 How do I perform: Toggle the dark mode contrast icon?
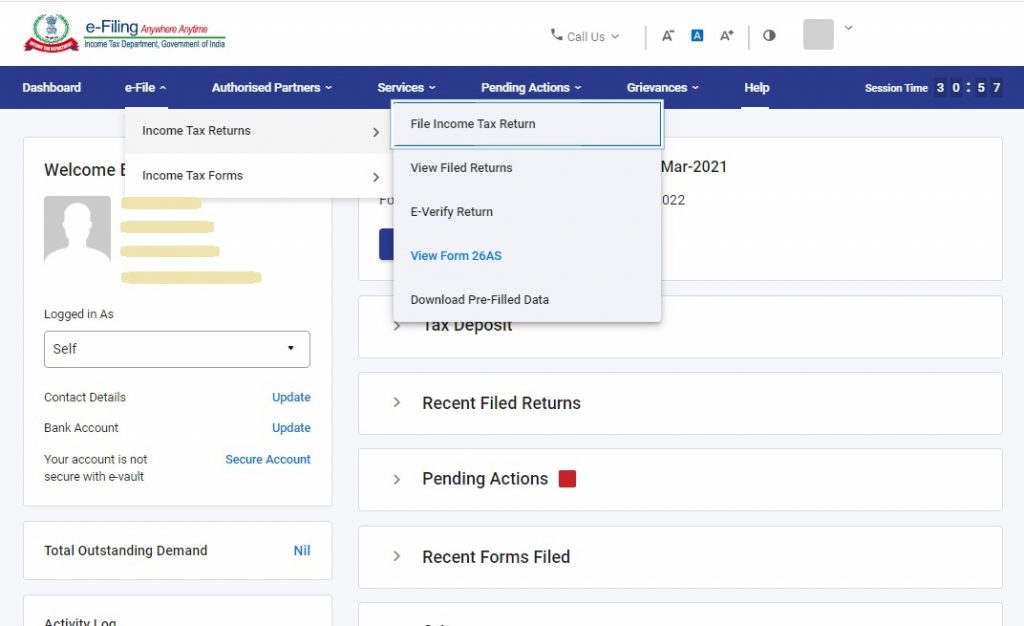768,35
